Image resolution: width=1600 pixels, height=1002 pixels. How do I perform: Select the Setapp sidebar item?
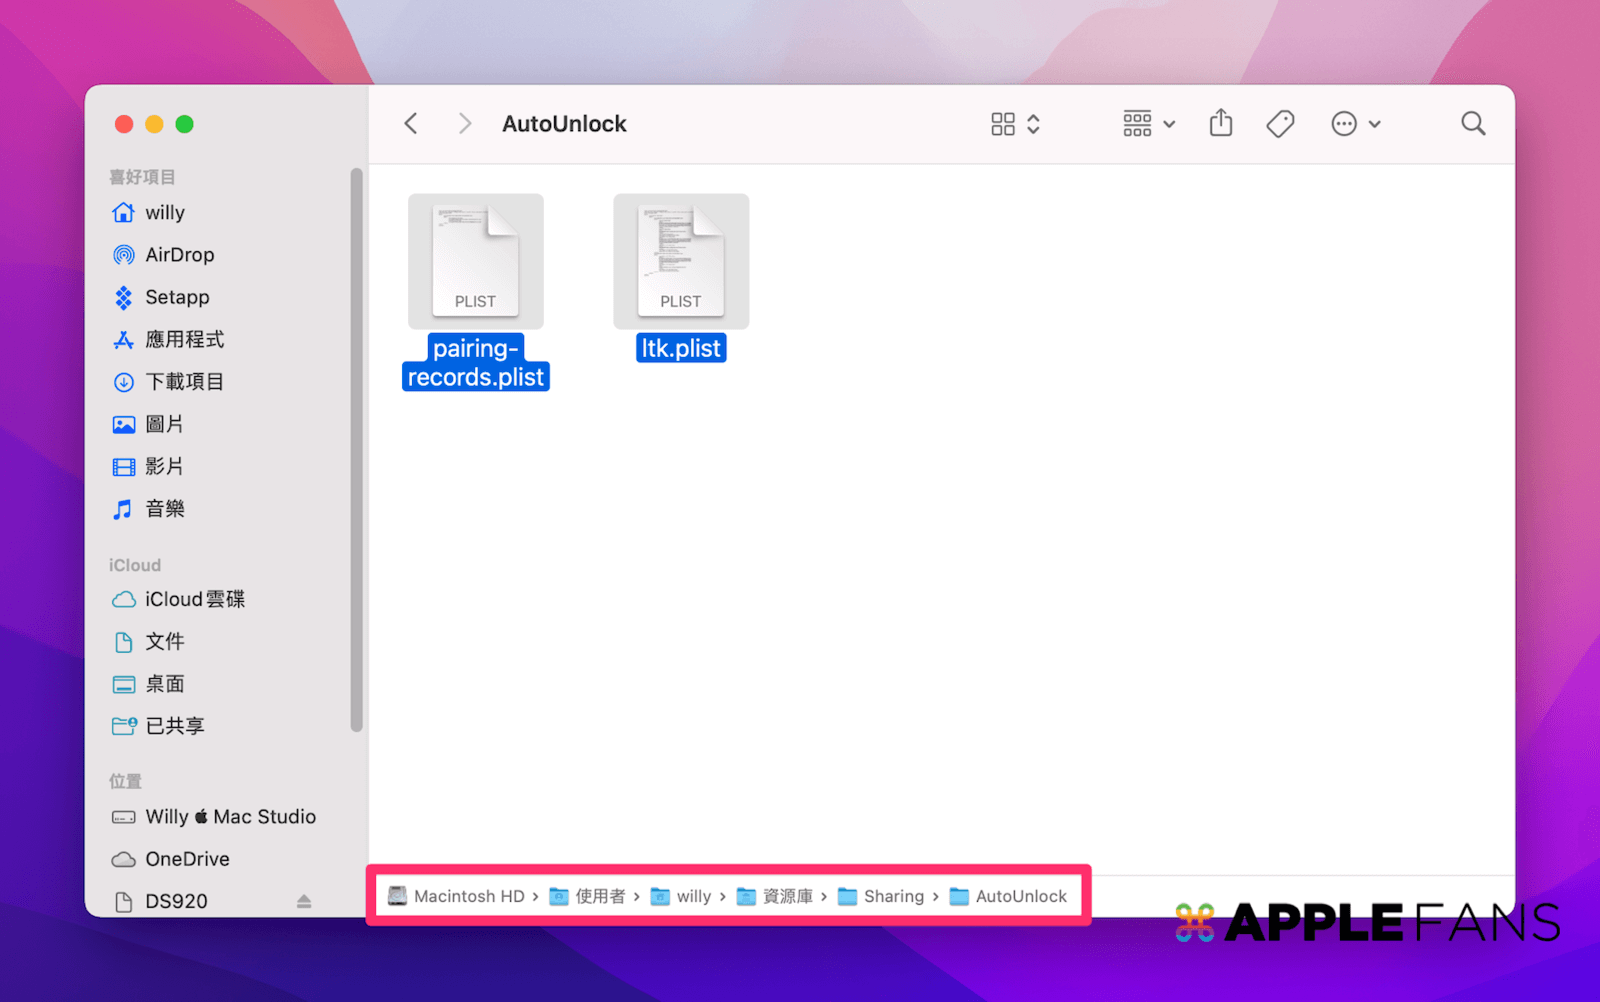click(176, 297)
